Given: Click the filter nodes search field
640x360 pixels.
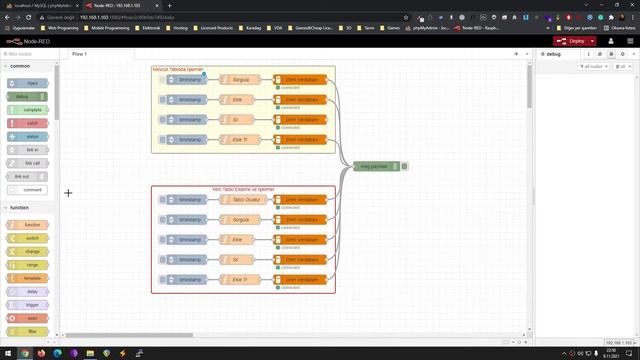Looking at the screenshot, I should [29, 54].
